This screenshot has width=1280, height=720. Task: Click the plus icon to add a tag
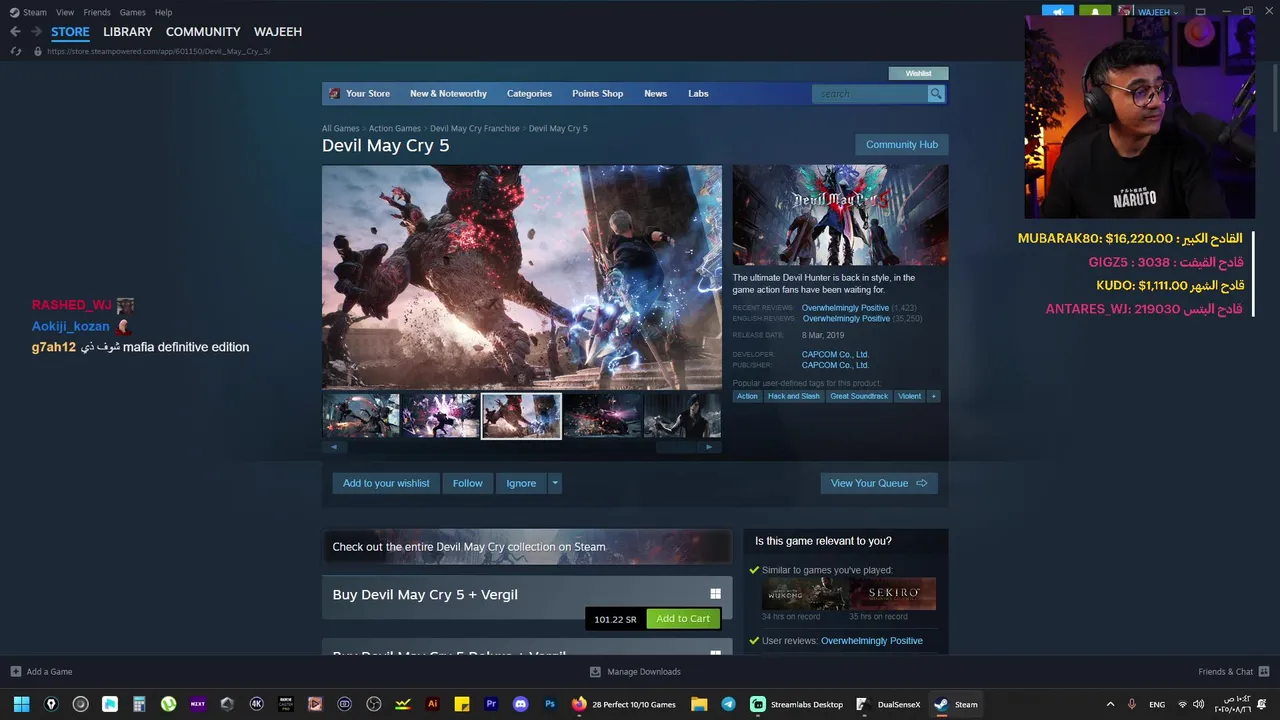[x=934, y=396]
